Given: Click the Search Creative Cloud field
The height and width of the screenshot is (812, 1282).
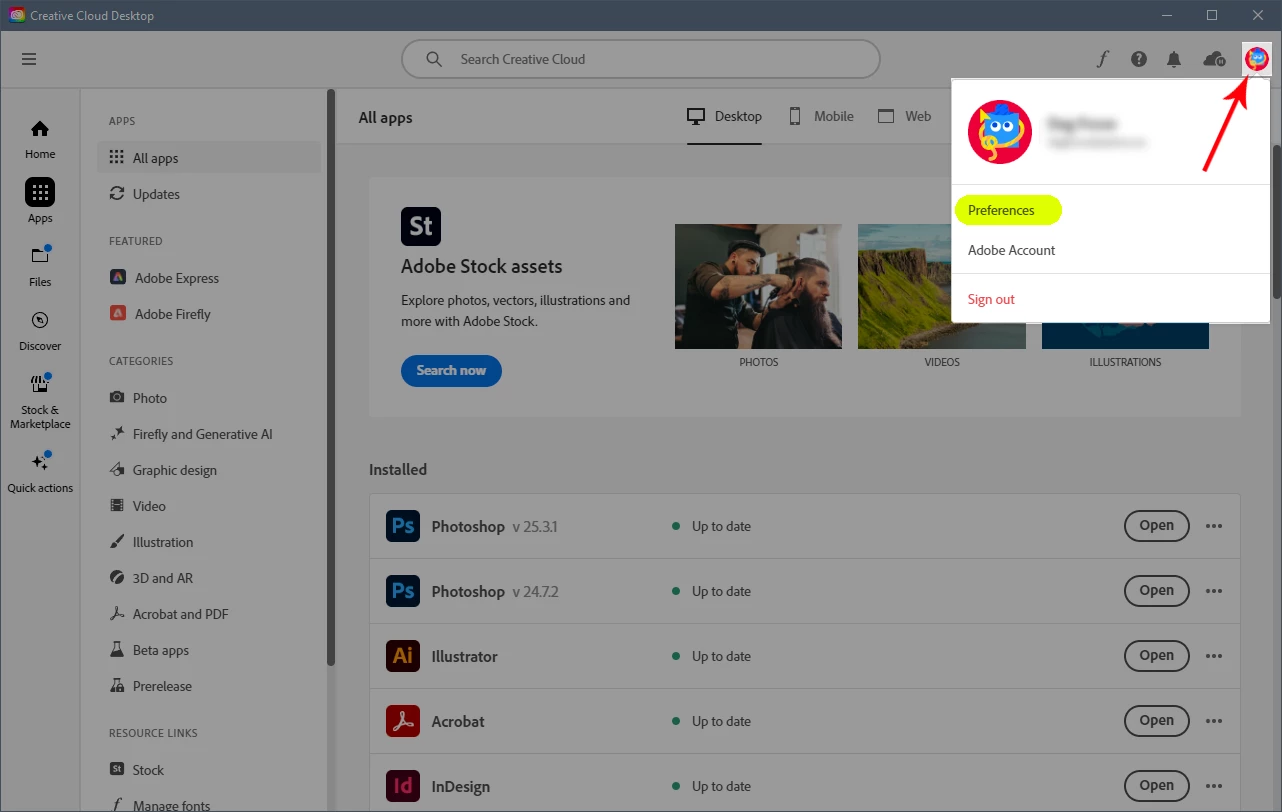Looking at the screenshot, I should point(641,59).
